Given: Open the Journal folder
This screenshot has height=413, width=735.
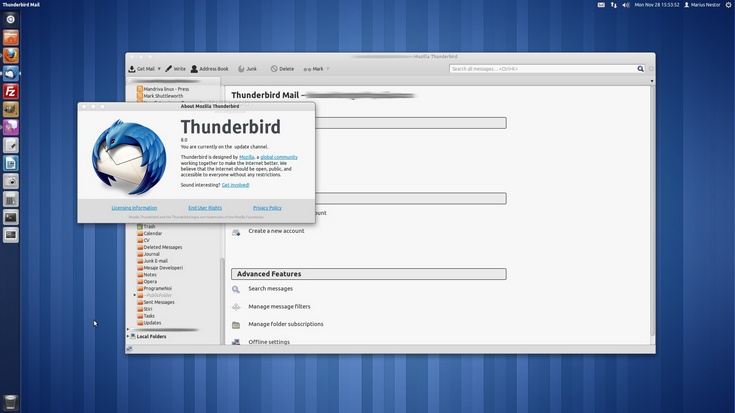Looking at the screenshot, I should coord(148,254).
